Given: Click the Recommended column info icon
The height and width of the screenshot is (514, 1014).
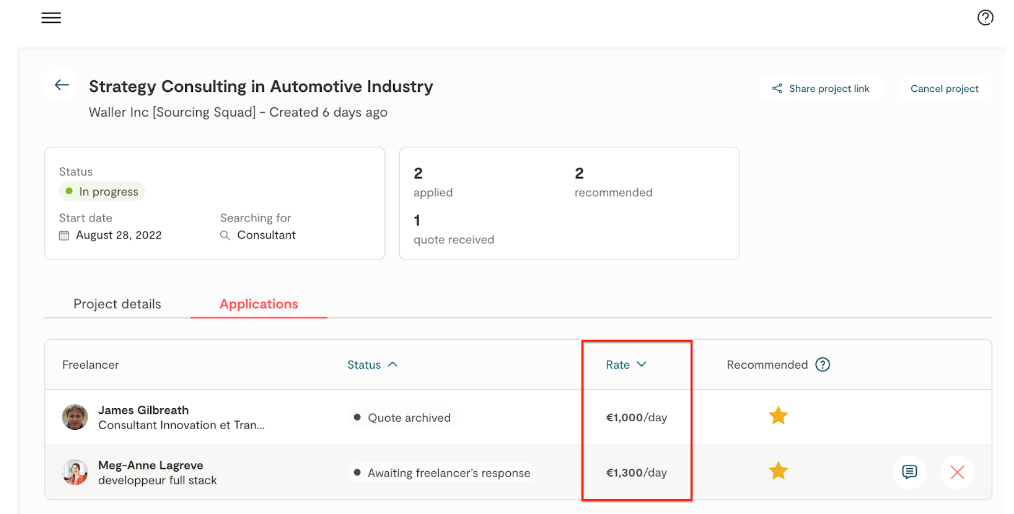Looking at the screenshot, I should click(823, 365).
